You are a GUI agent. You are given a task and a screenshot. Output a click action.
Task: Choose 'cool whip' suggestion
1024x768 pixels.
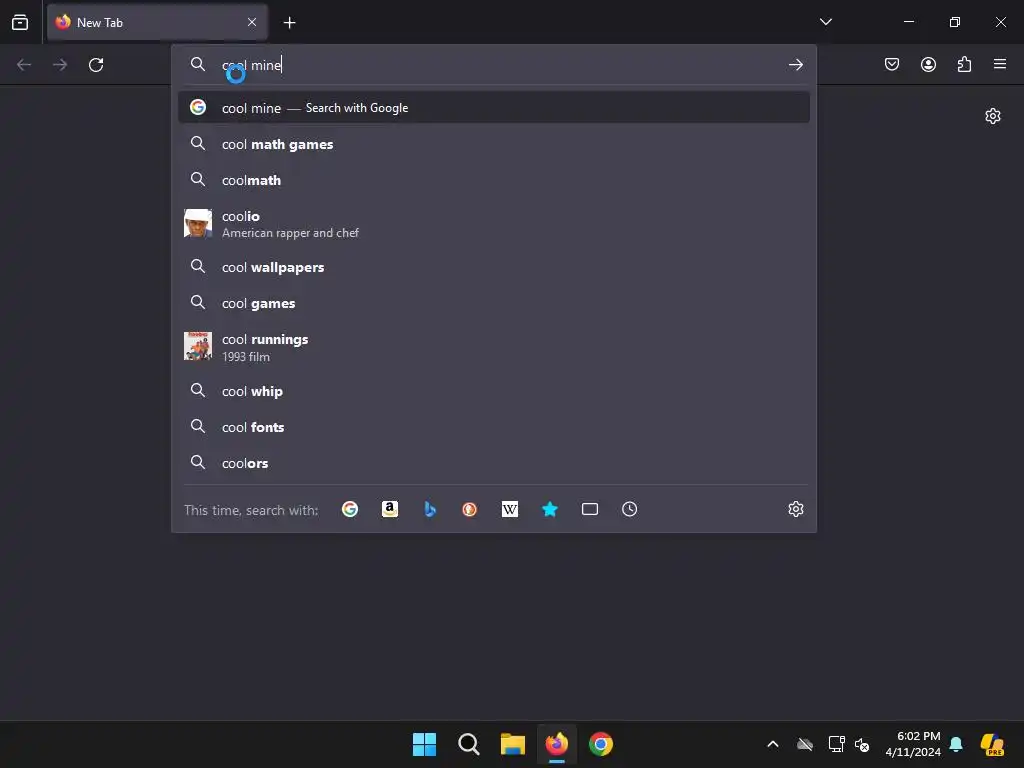pos(494,391)
